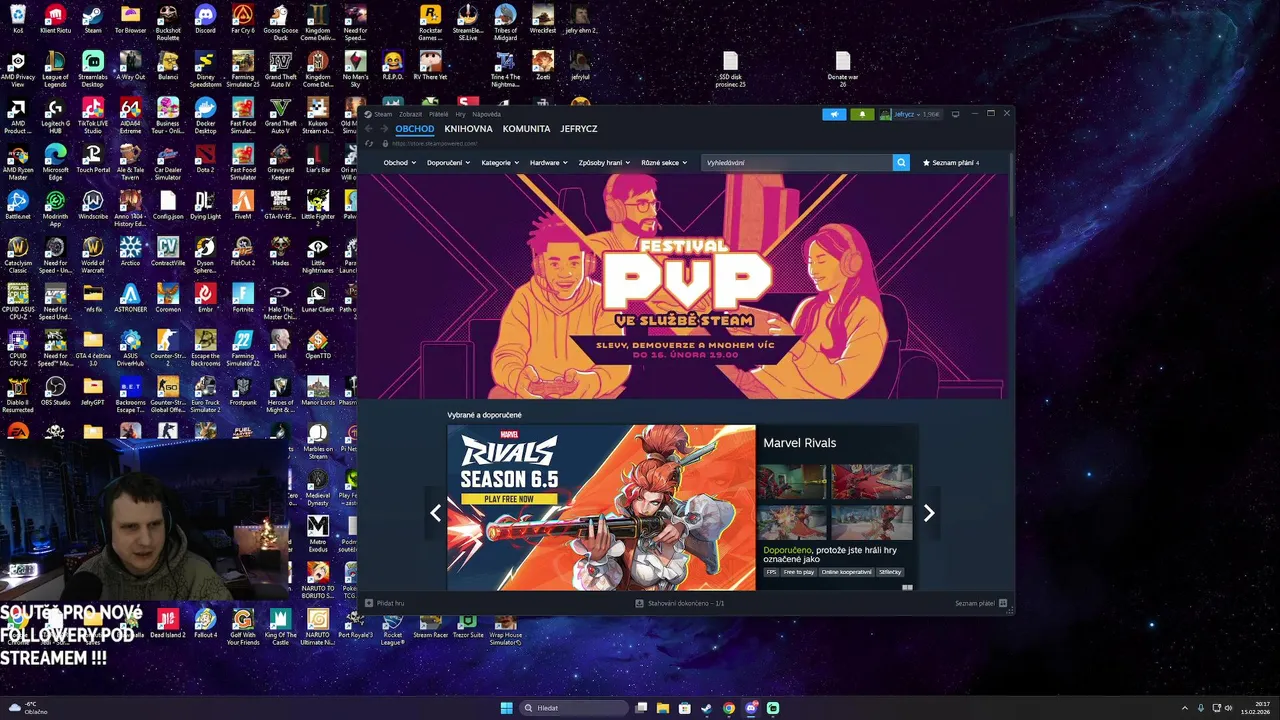
Task: Click the FPS tag
Action: pyautogui.click(x=771, y=572)
